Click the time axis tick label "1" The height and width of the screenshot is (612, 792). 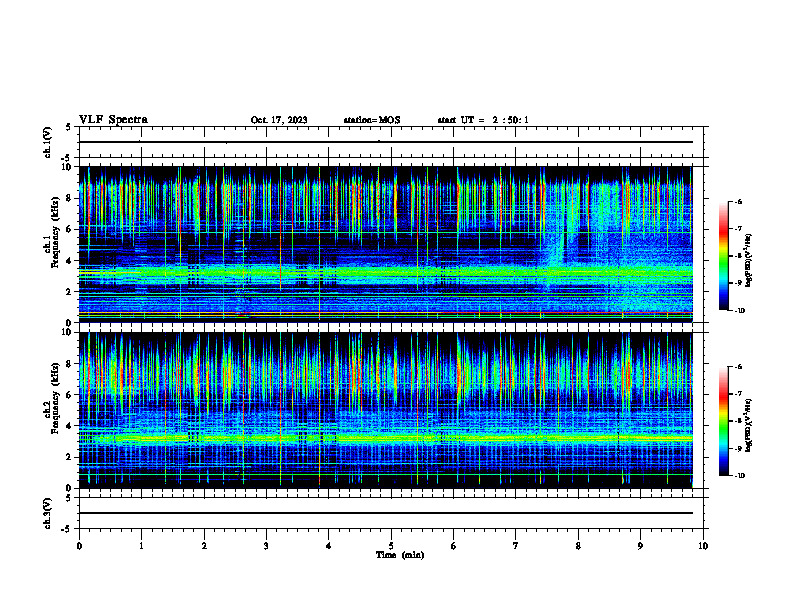pyautogui.click(x=141, y=546)
